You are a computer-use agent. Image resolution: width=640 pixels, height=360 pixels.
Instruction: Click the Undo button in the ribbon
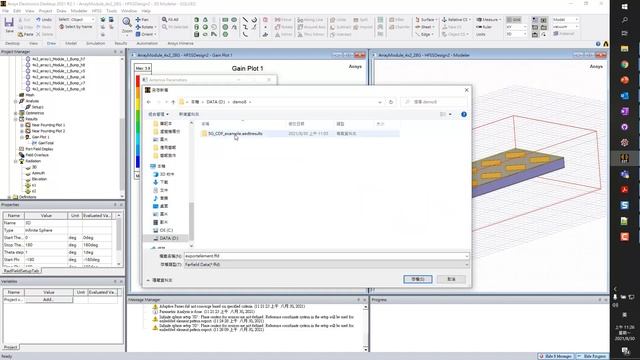(44, 20)
